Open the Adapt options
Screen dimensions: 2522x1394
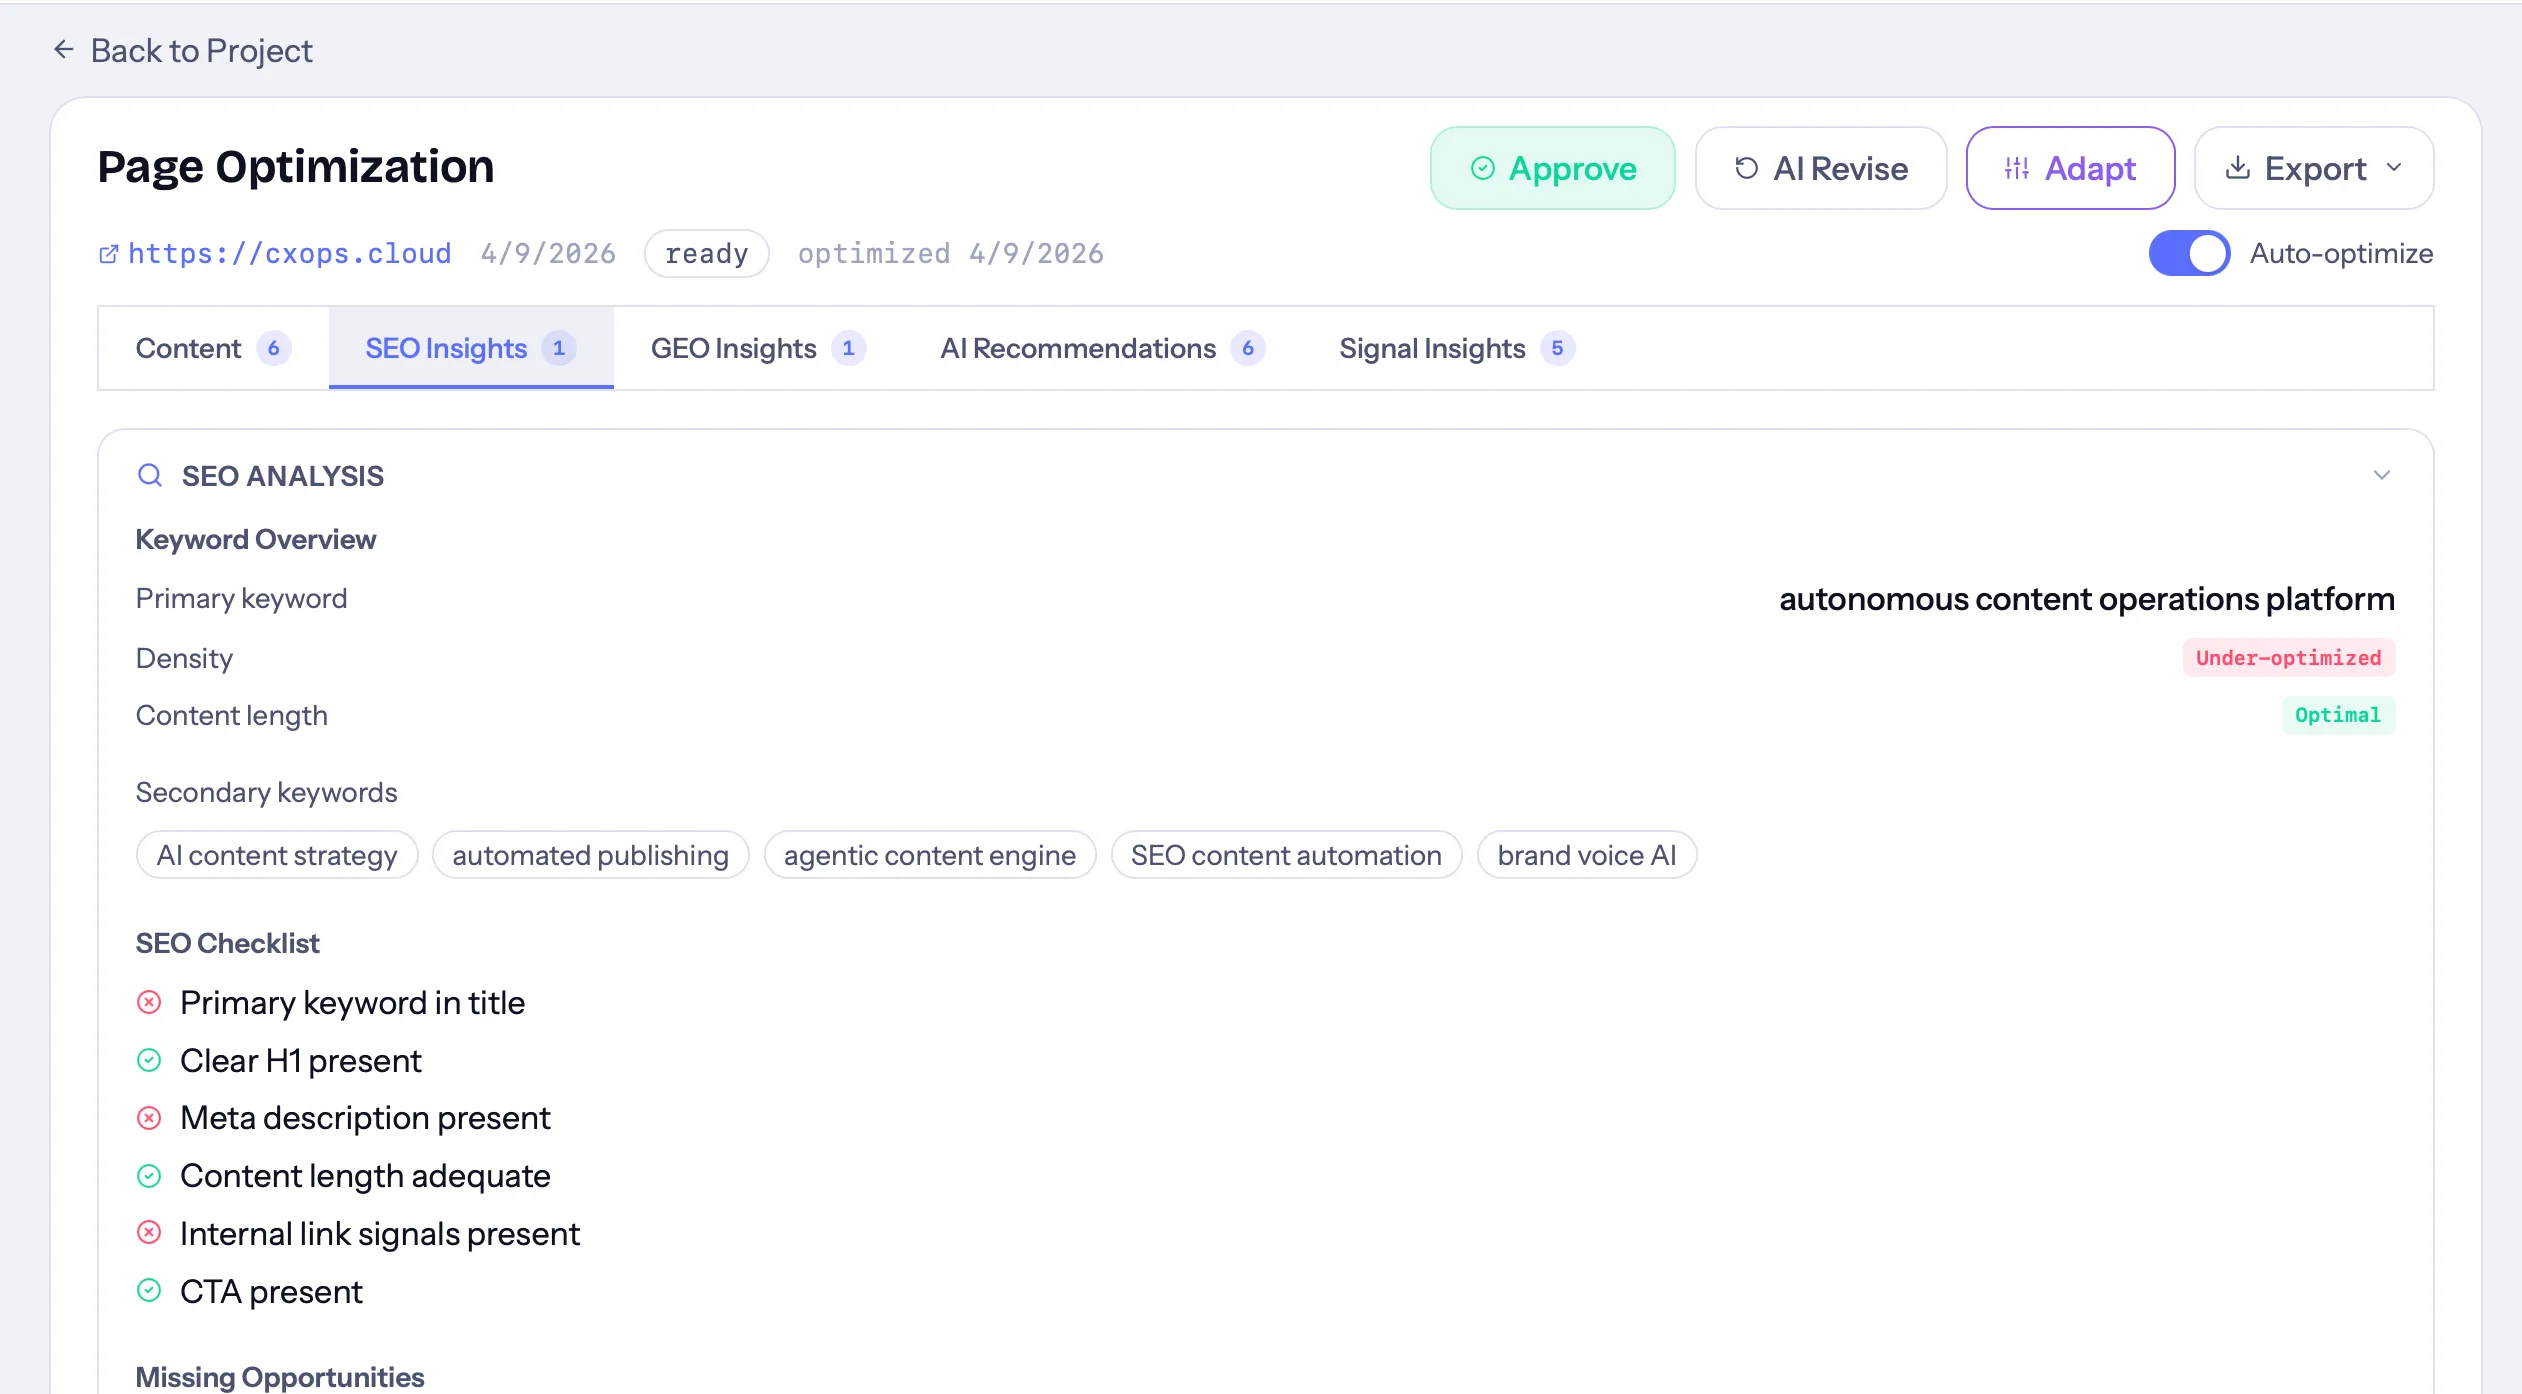[2070, 168]
